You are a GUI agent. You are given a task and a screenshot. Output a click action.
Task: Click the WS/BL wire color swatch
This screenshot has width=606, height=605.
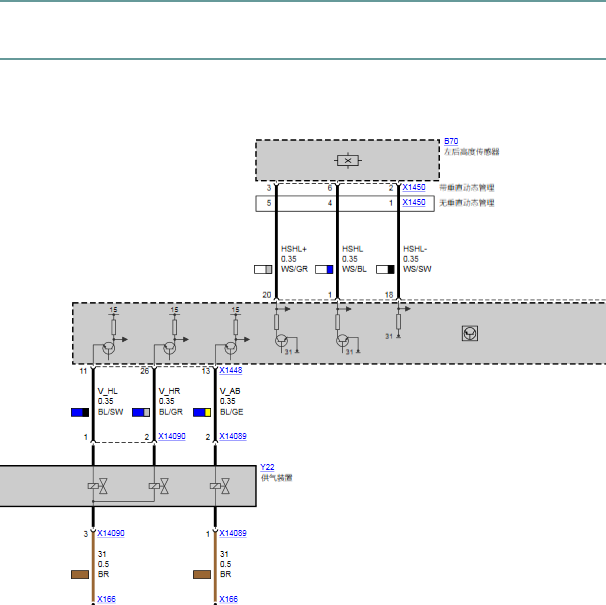click(324, 269)
